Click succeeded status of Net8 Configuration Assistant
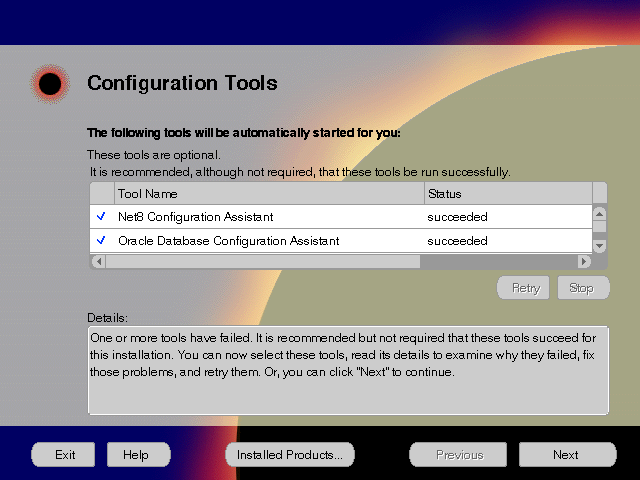This screenshot has width=640, height=480. coord(457,217)
